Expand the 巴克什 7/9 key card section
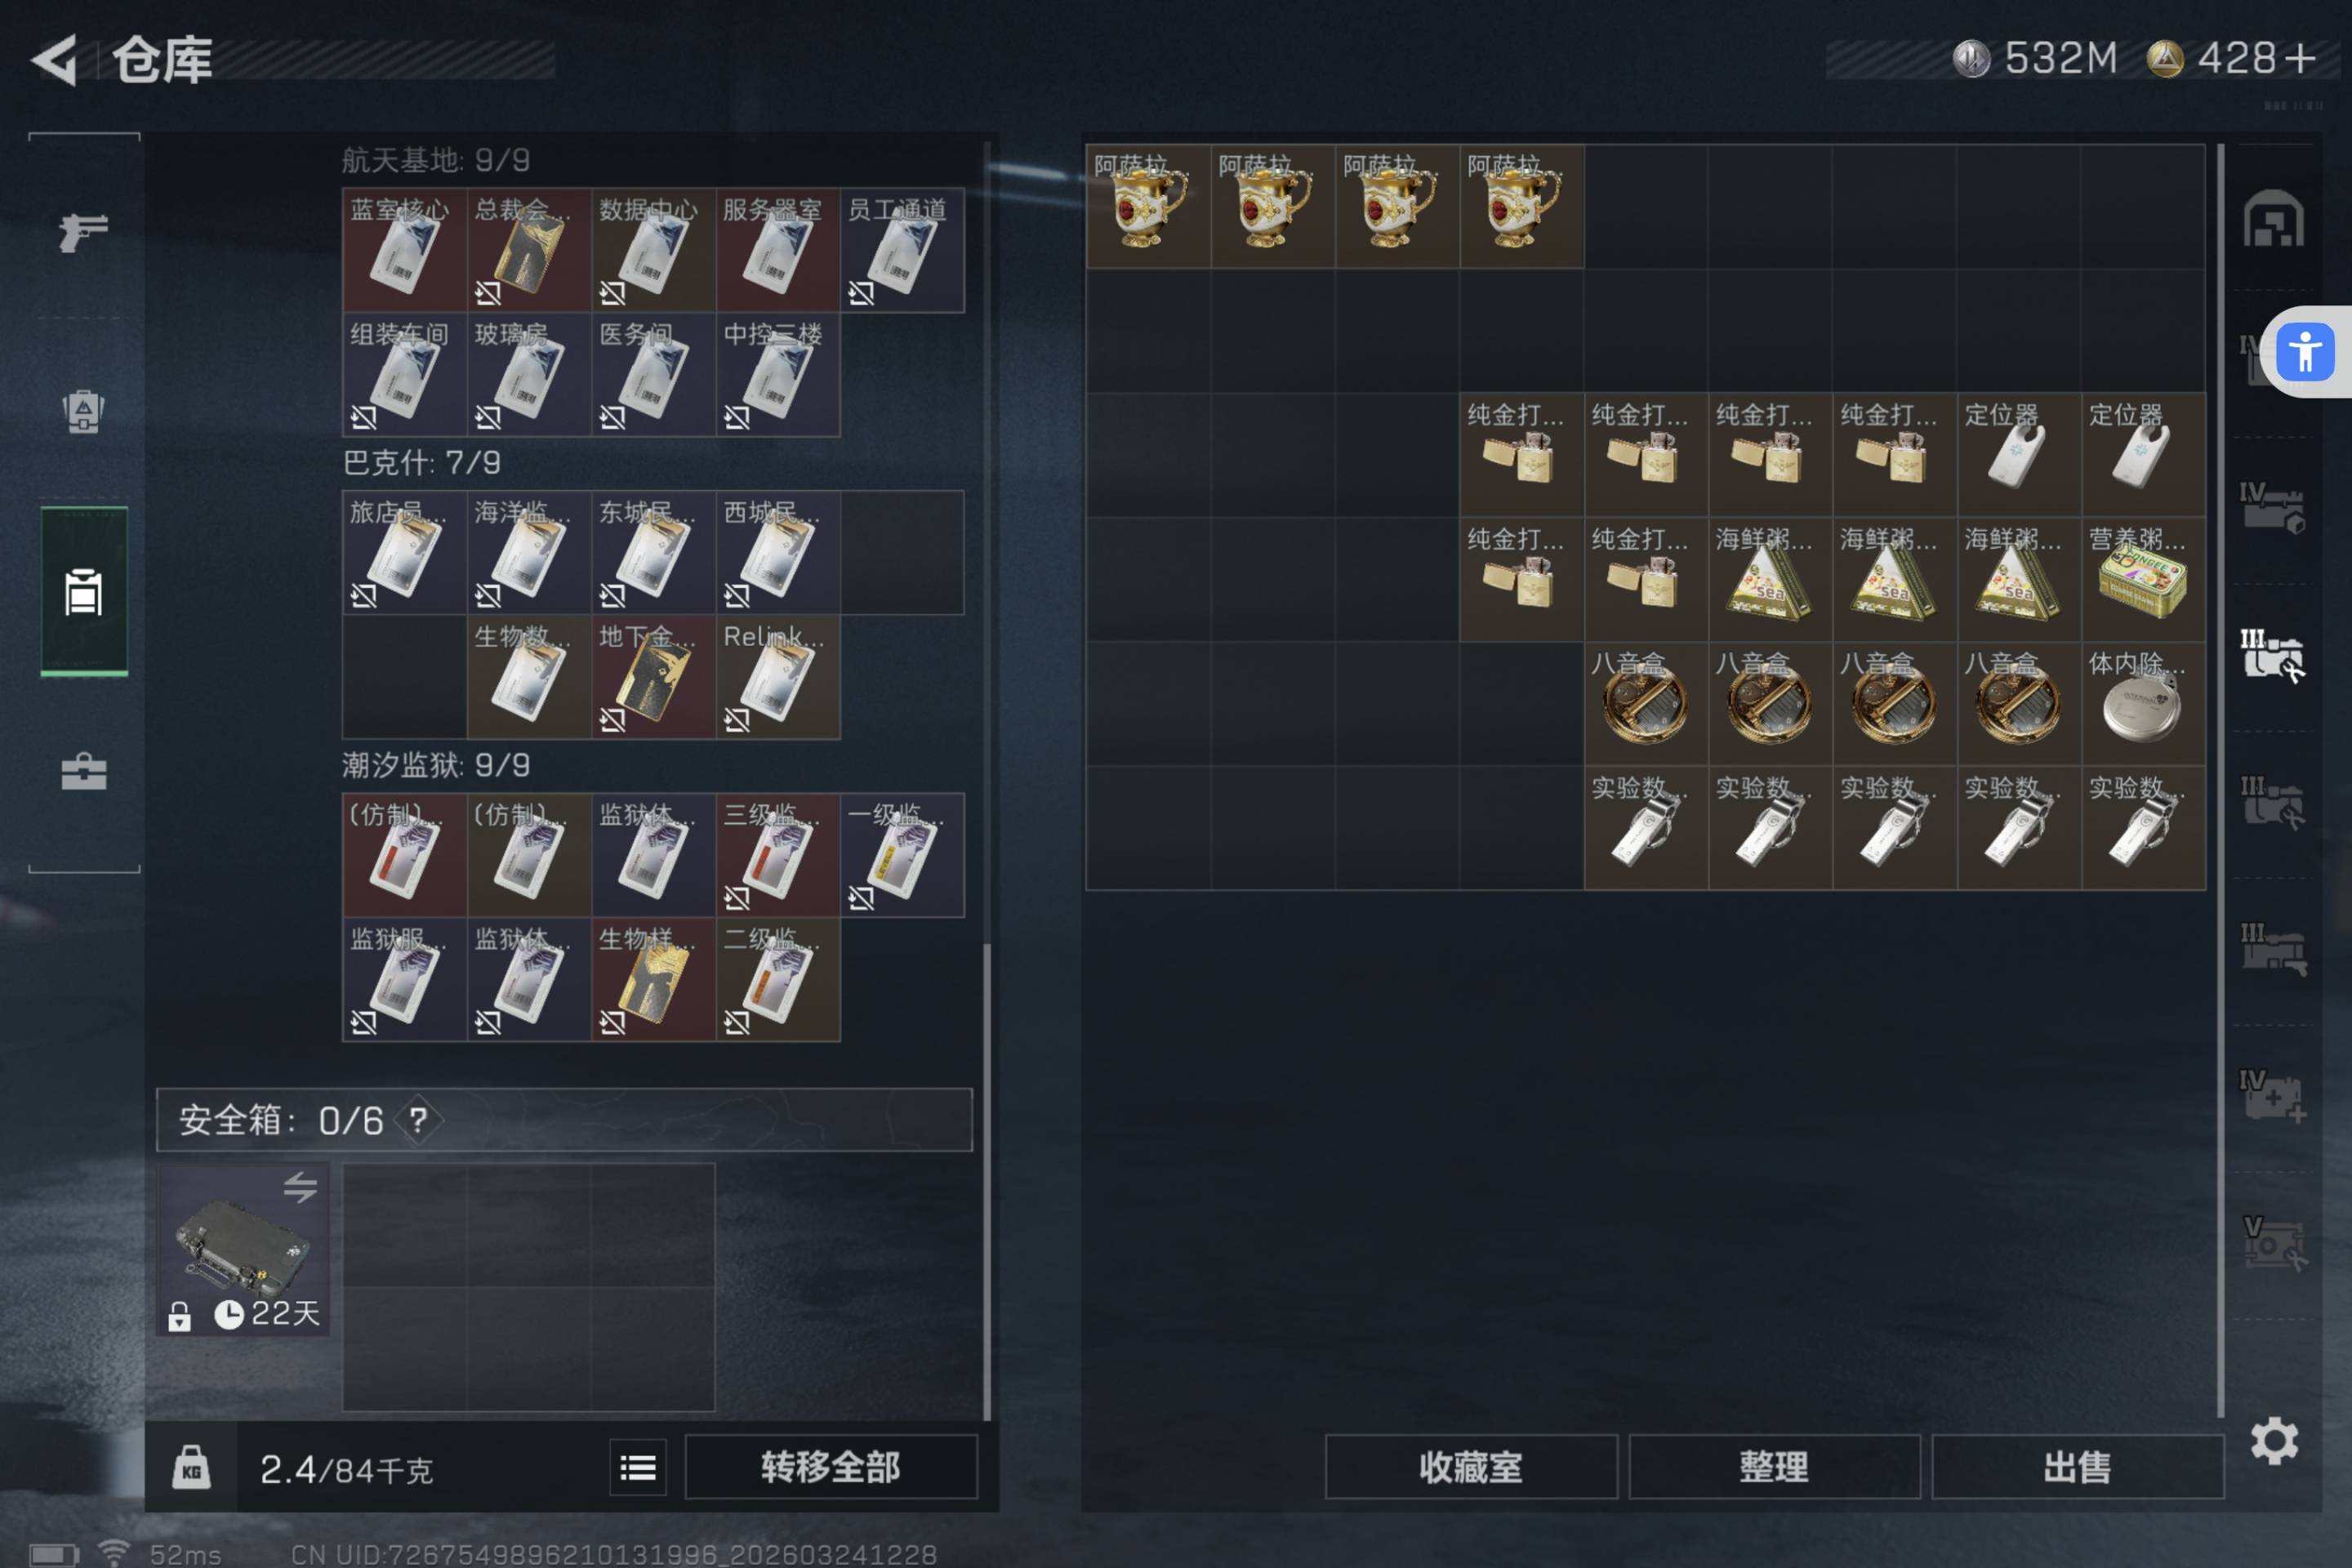2352x1568 pixels. point(421,462)
